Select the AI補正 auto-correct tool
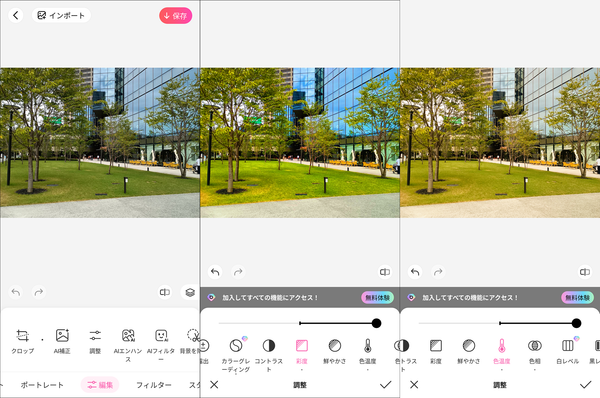The image size is (600, 398). tap(62, 341)
